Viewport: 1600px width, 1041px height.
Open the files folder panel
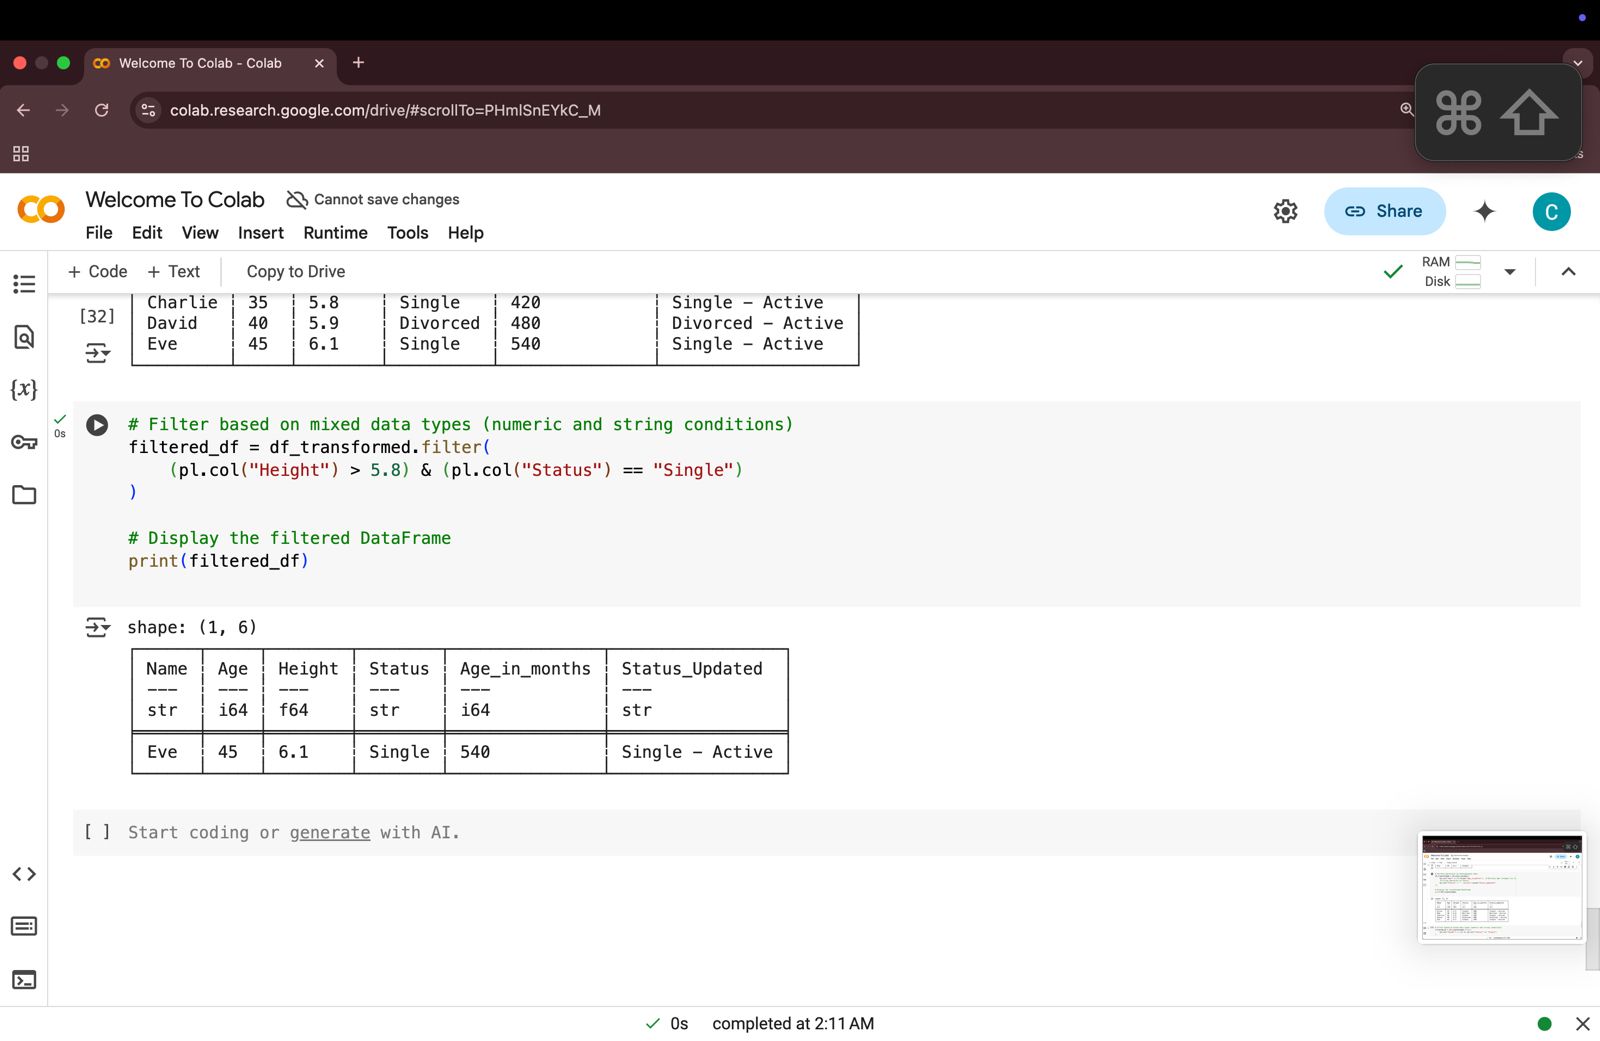tap(24, 494)
